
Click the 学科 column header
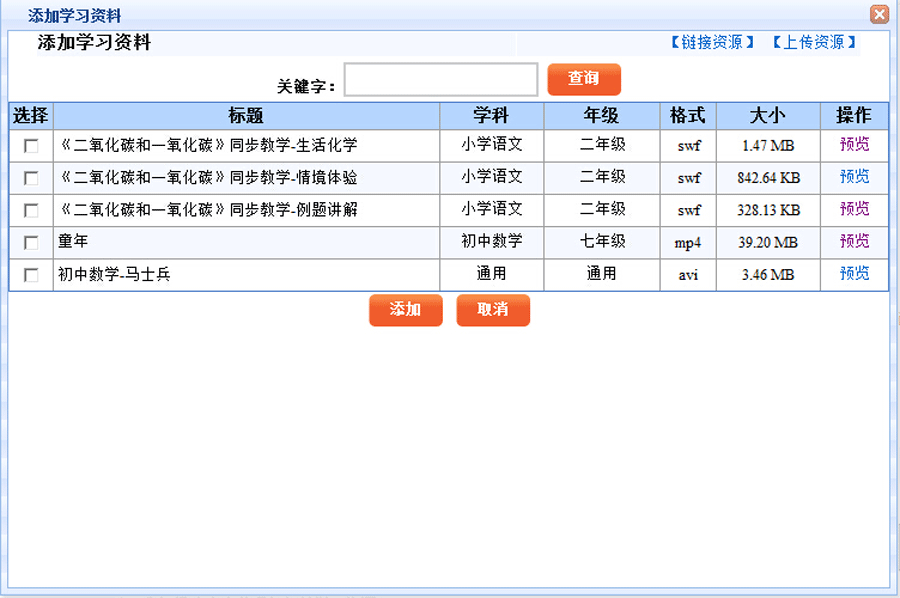pos(491,116)
